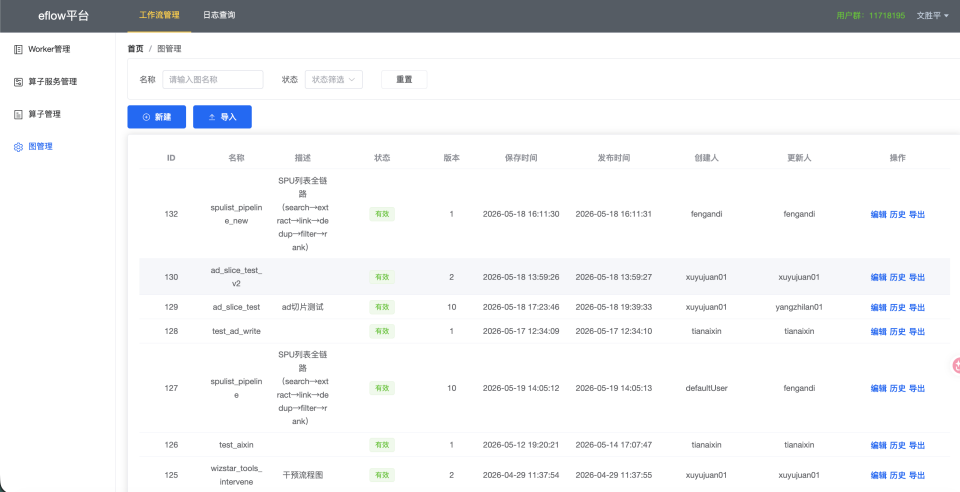This screenshot has width=960, height=492.
Task: Click 编辑 for test_aixin row
Action: pos(879,445)
